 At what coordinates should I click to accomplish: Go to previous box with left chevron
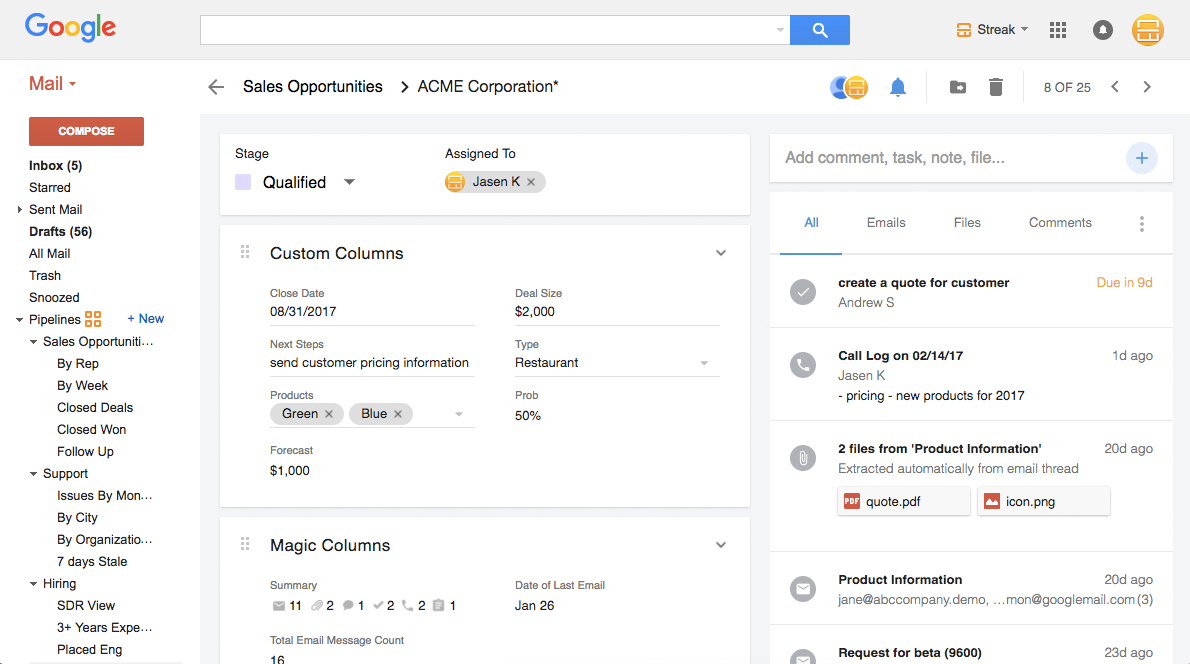click(1115, 87)
